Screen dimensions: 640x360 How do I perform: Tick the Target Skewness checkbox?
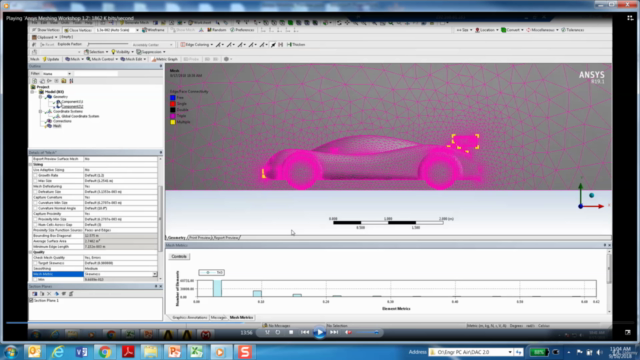36,263
